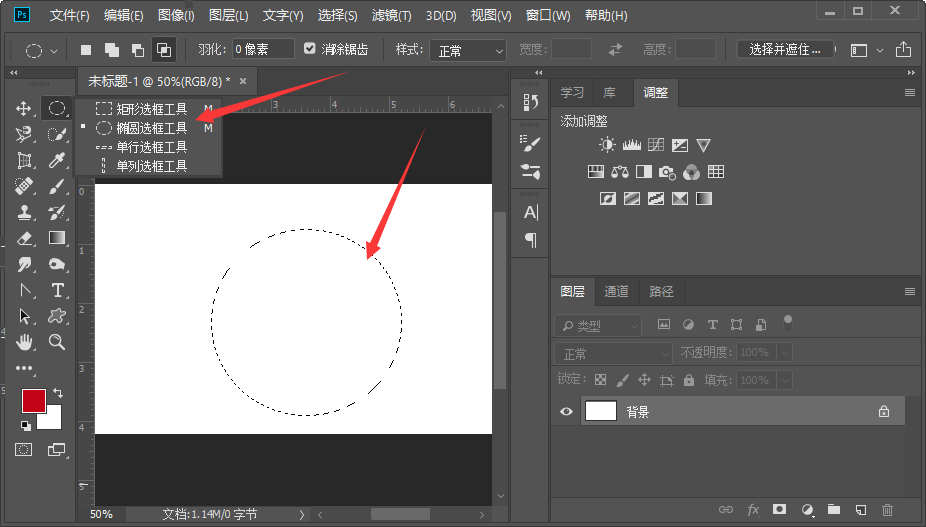The width and height of the screenshot is (926, 527).
Task: Select the Eraser tool
Action: [x=24, y=238]
